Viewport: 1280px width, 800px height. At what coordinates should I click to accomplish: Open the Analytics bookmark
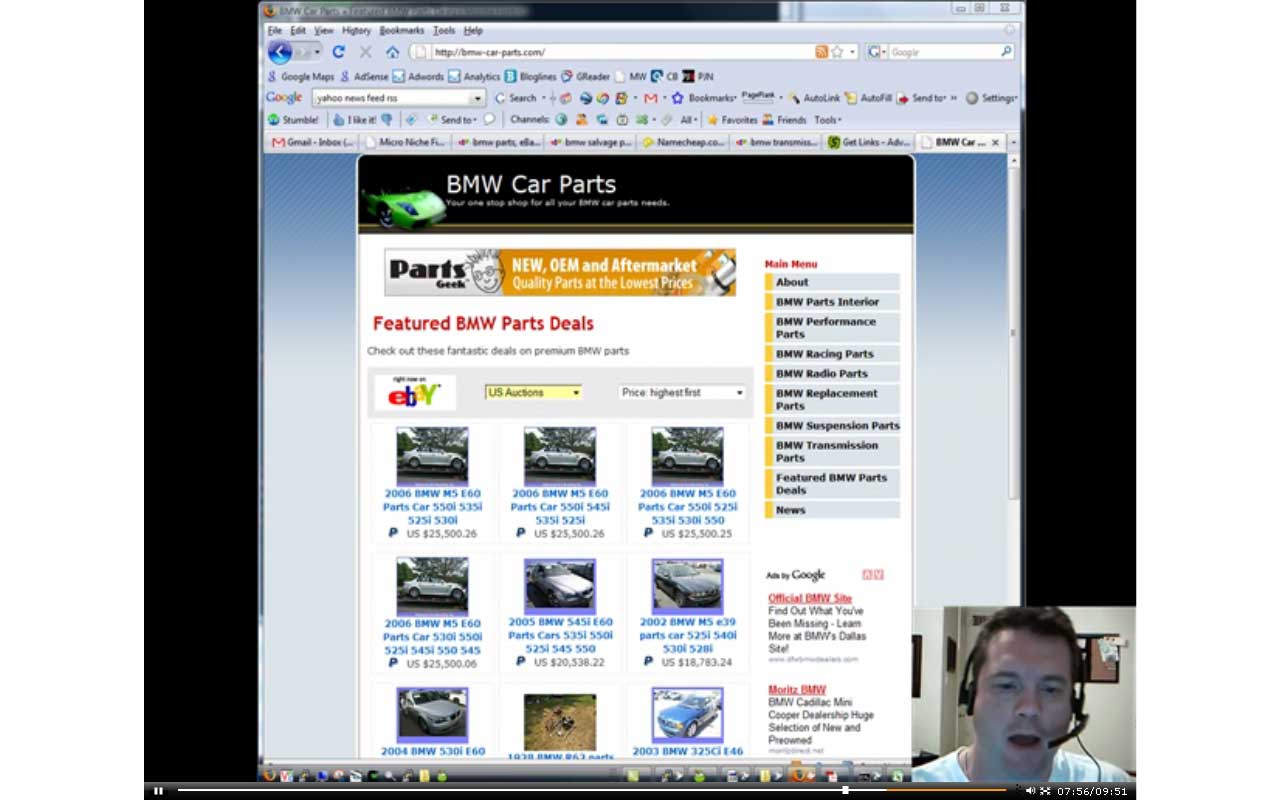[474, 76]
